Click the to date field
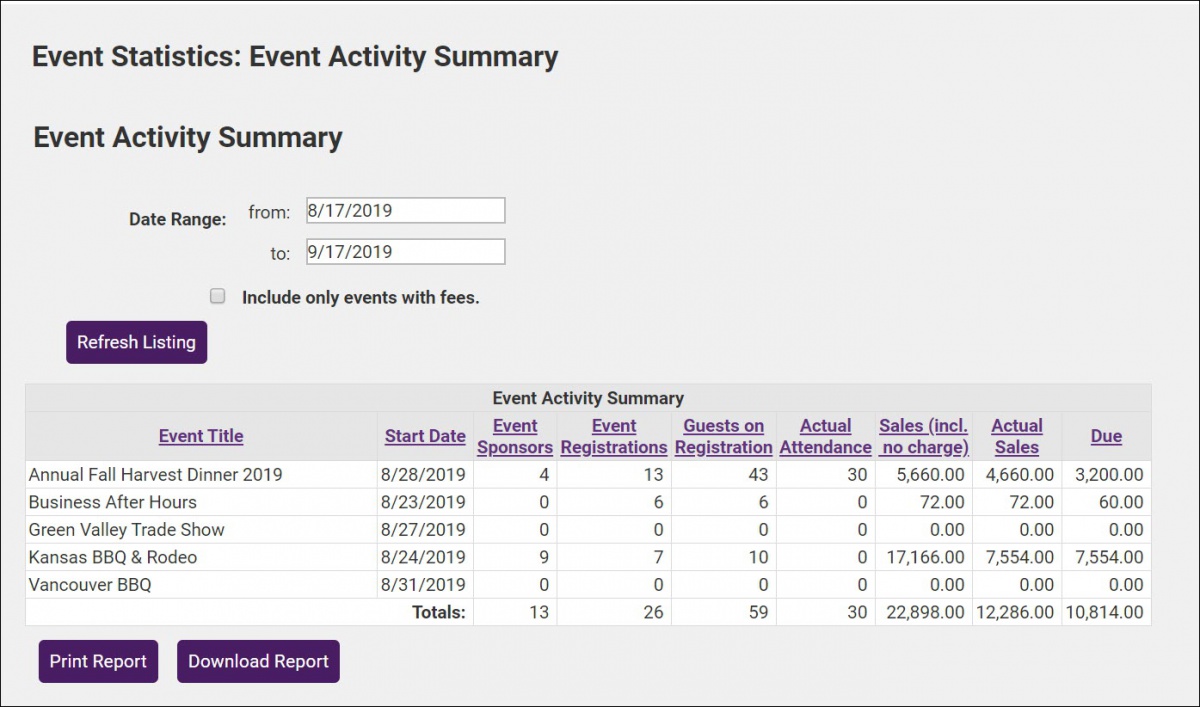Image resolution: width=1200 pixels, height=707 pixels. pos(404,251)
